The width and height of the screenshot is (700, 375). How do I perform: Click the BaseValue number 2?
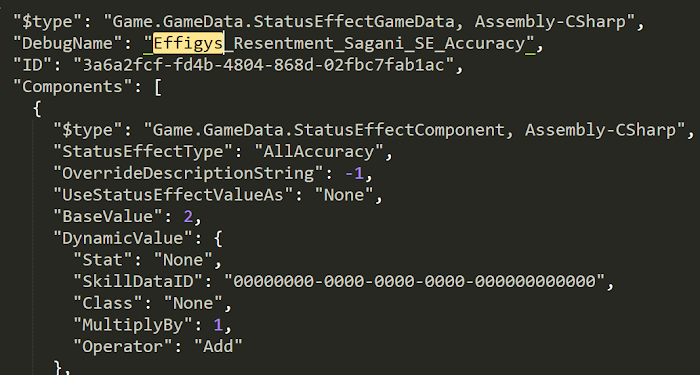pos(188,217)
